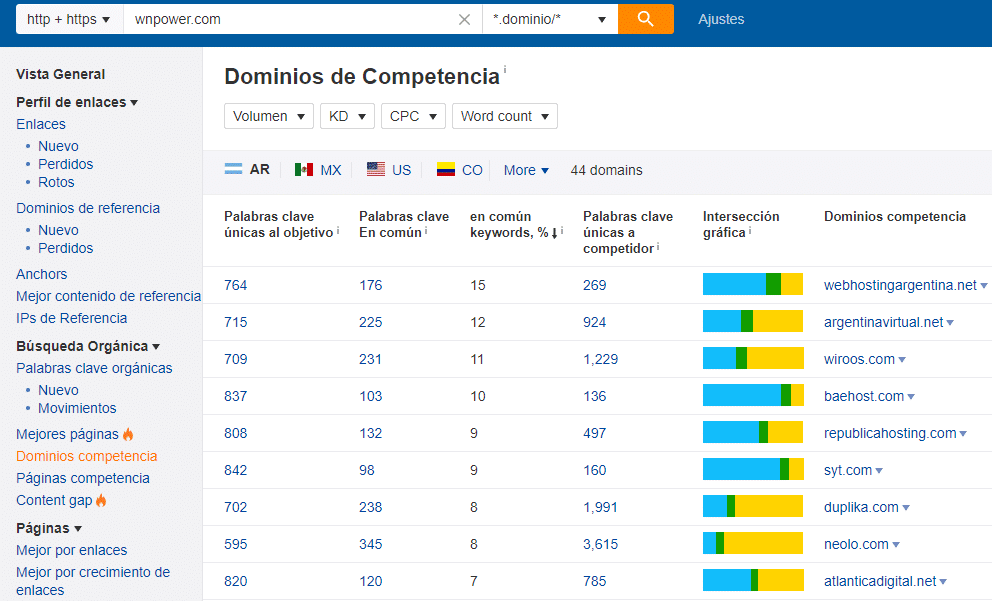This screenshot has height=601, width=992.
Task: Click info icon on Palabras clave En común
Action: 426,231
